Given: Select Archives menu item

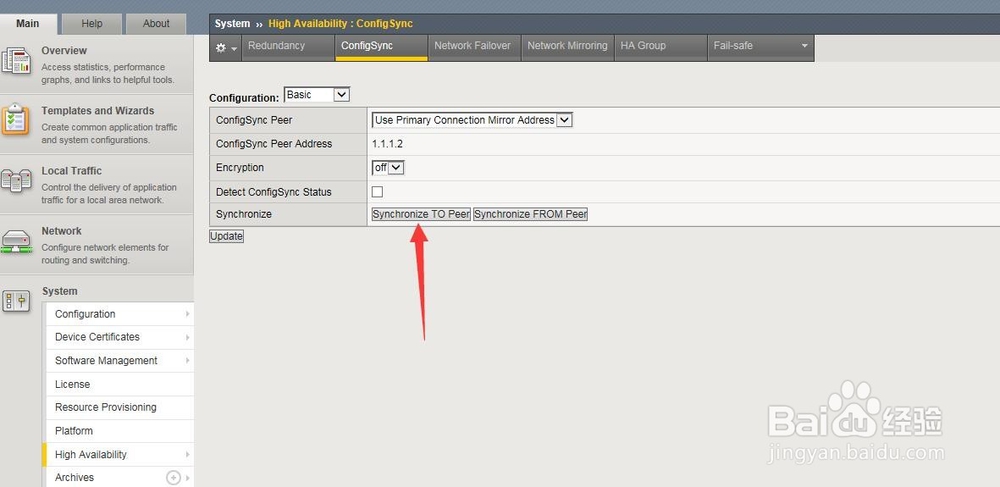Looking at the screenshot, I should pos(119,477).
